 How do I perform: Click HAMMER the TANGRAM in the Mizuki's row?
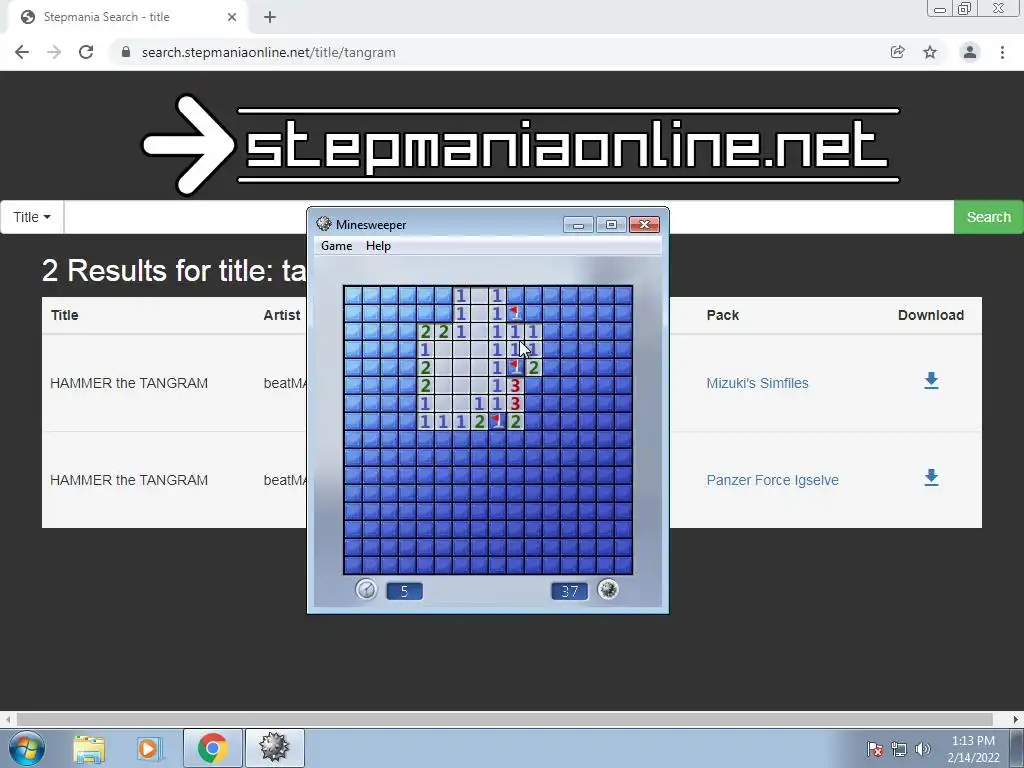pos(129,383)
